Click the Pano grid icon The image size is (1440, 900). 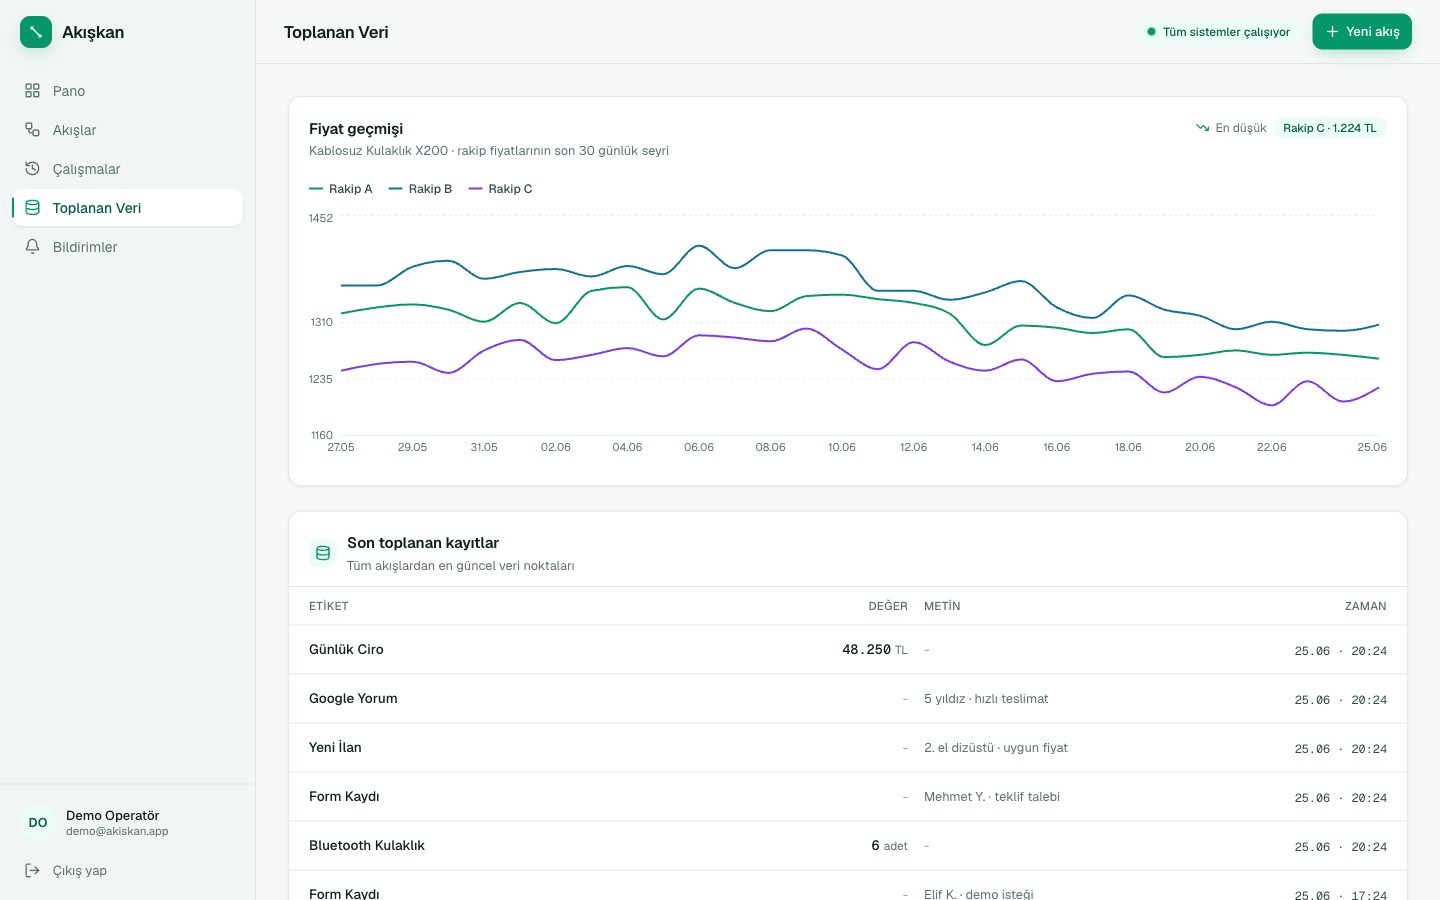32,91
